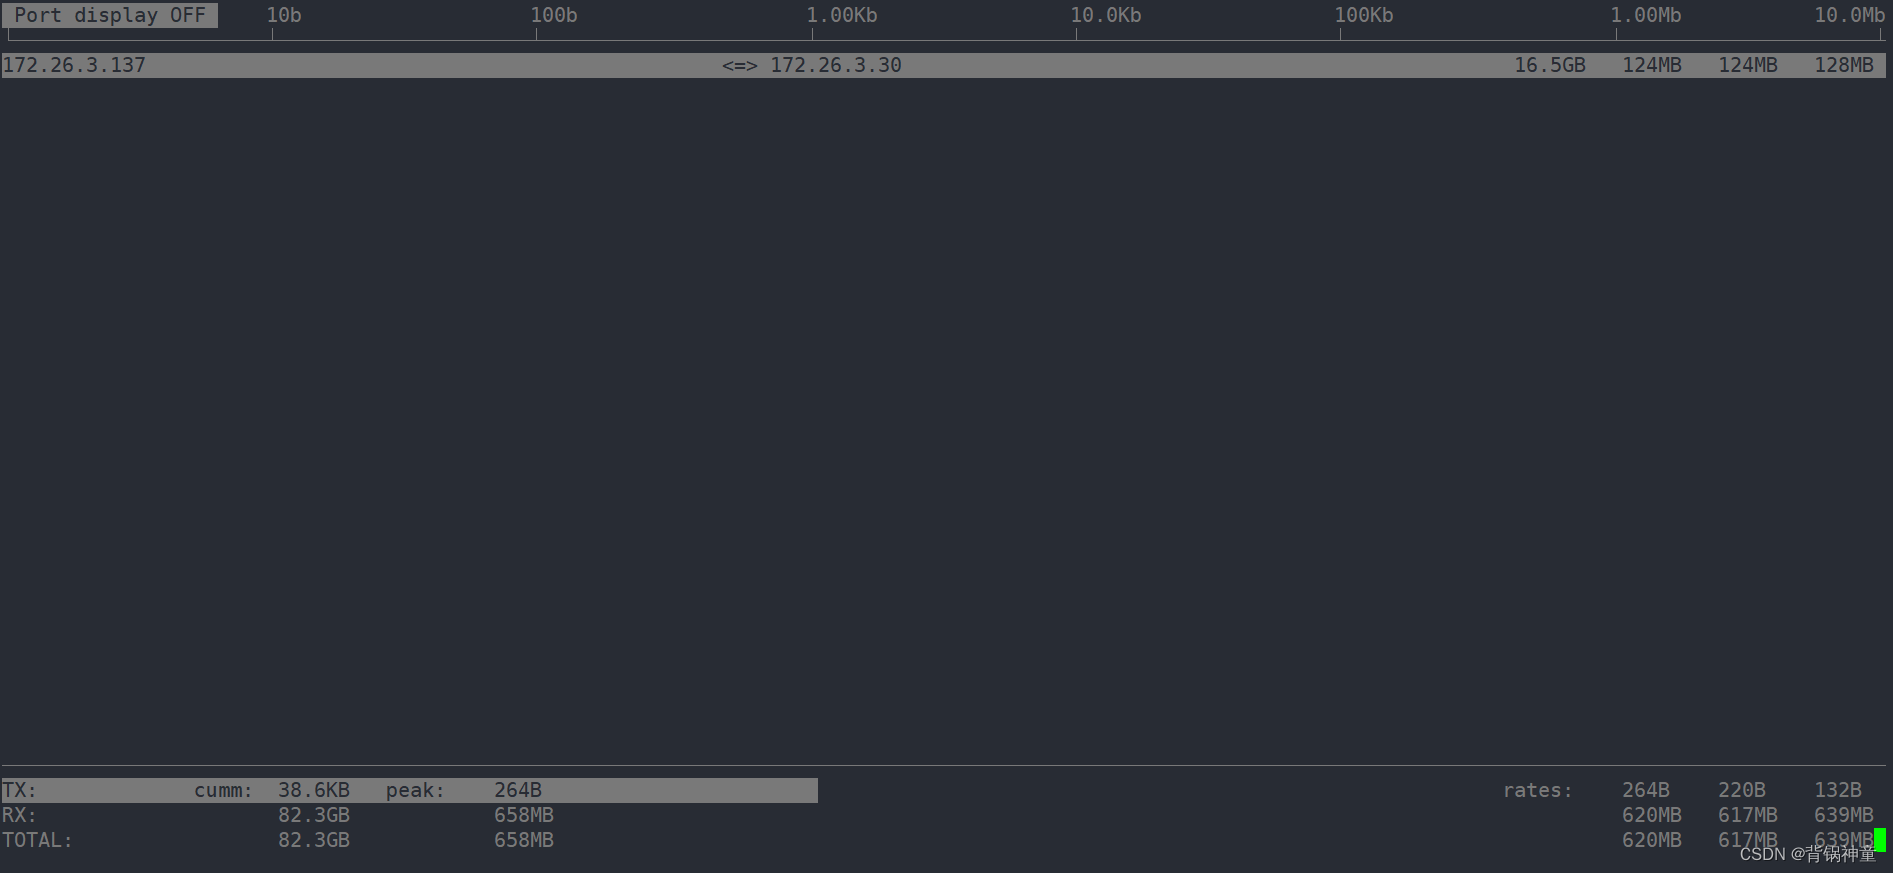Select the 10b scale marker
The height and width of the screenshot is (873, 1893).
click(284, 15)
